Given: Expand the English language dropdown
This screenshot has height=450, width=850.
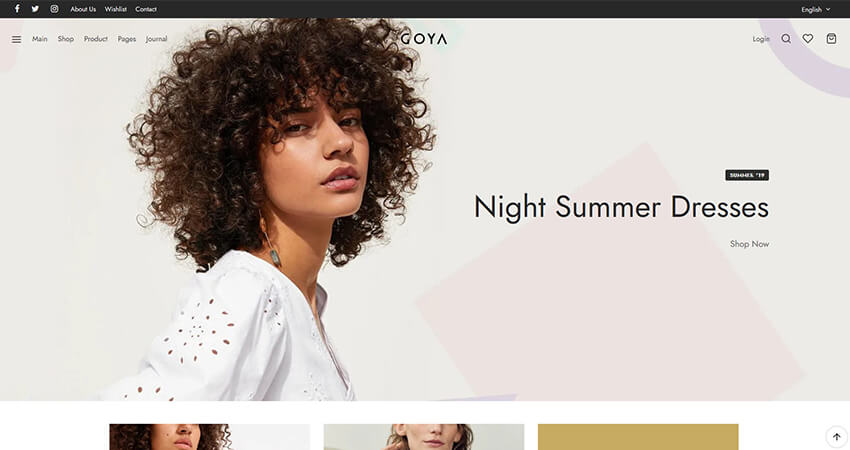Looking at the screenshot, I should point(816,9).
